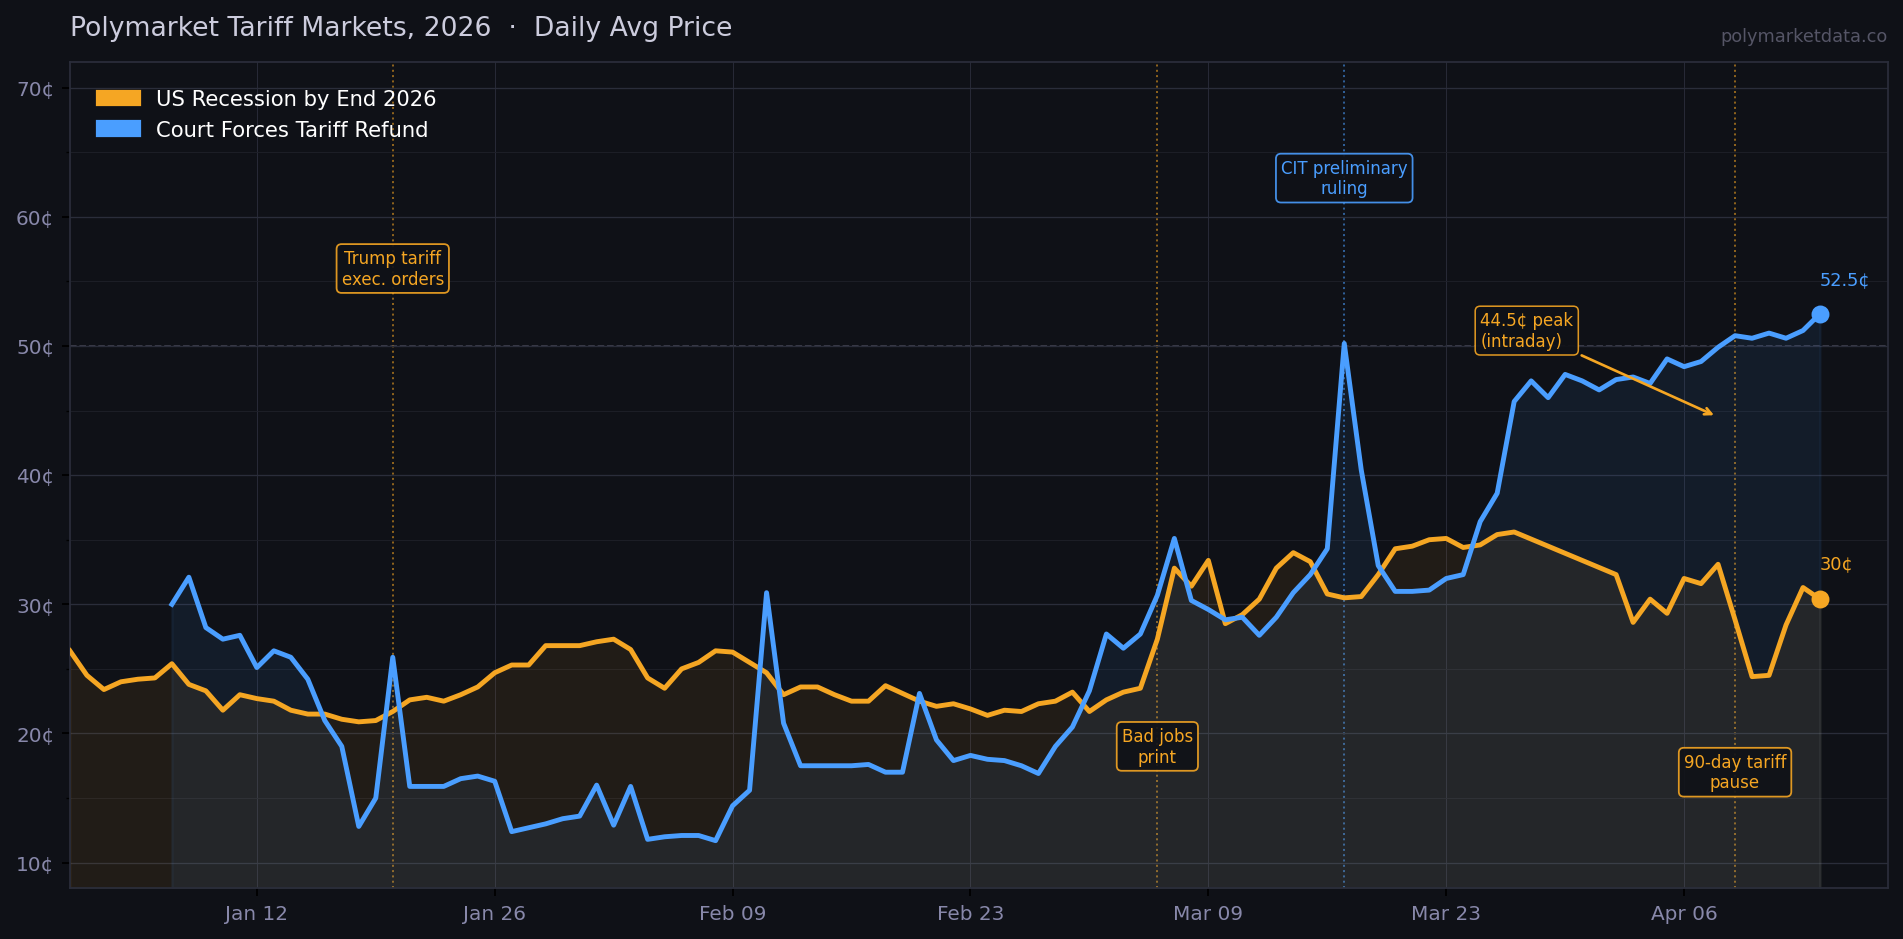Click the '70¢' y-axis tick label

point(34,89)
